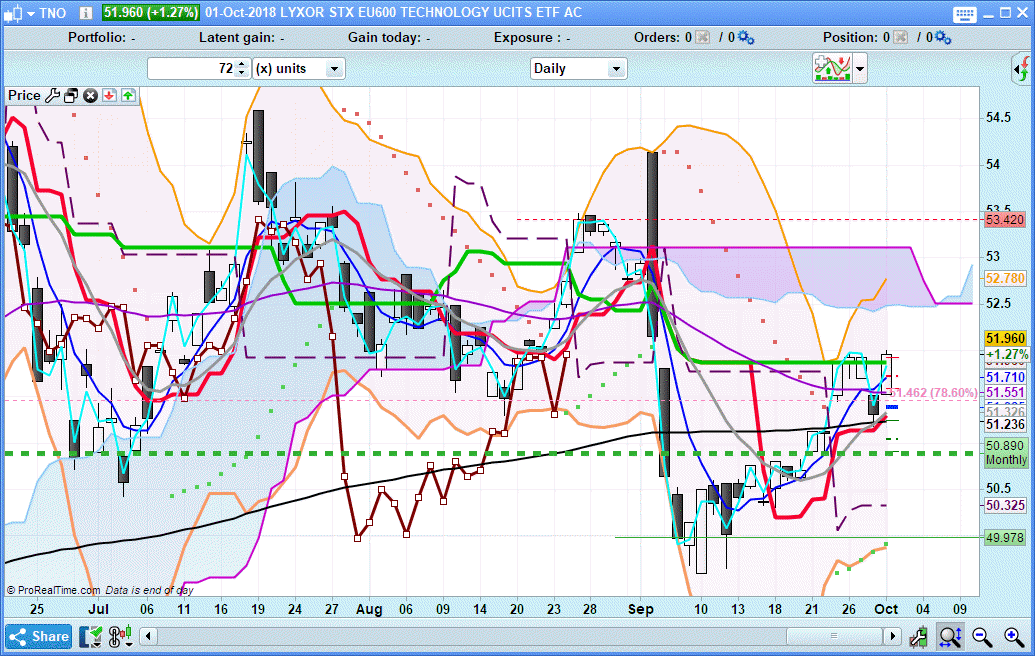Screen dimensions: 1035x656
Task: Open the on-screen keyboard shortcut icon
Action: coord(964,14)
